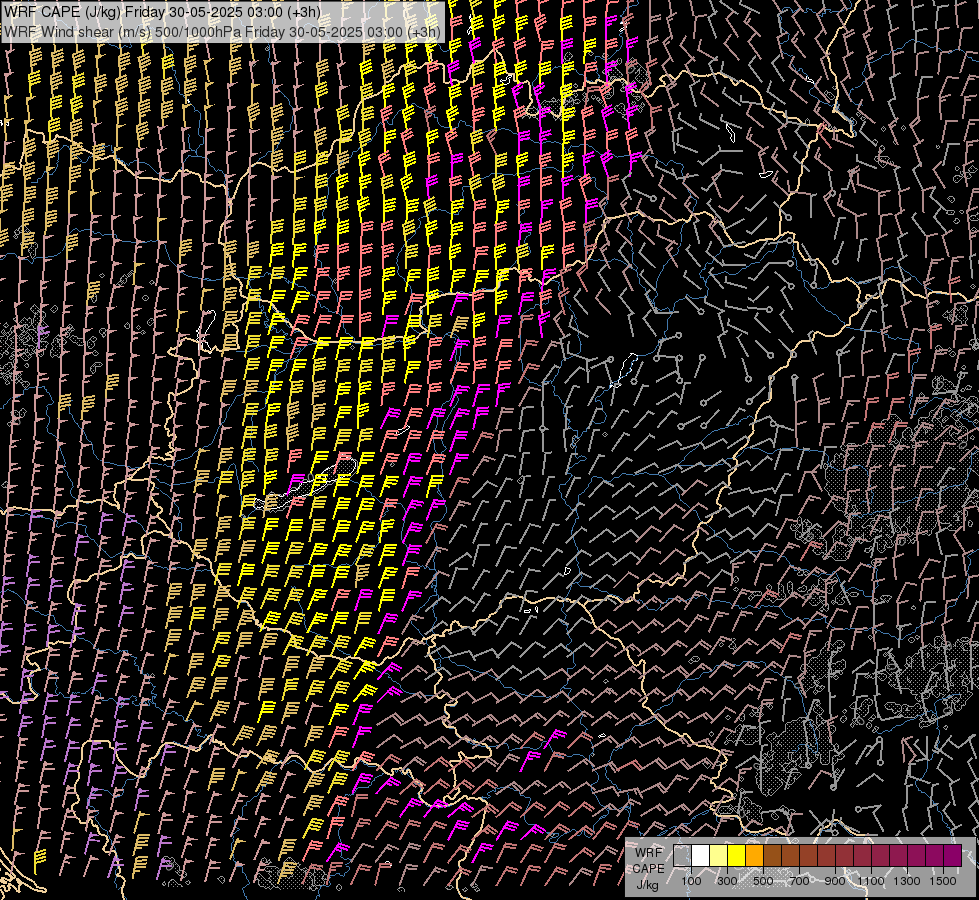Click the bright yellow CAPE legend swatch
Screen dimensions: 979x900
click(737, 855)
